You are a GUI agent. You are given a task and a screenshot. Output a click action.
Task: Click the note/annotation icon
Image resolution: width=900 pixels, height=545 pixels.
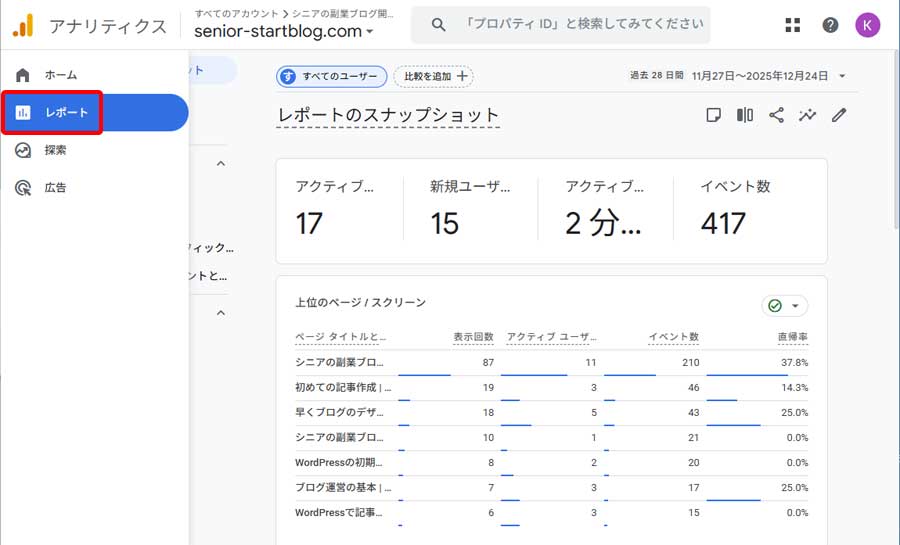pyautogui.click(x=713, y=115)
